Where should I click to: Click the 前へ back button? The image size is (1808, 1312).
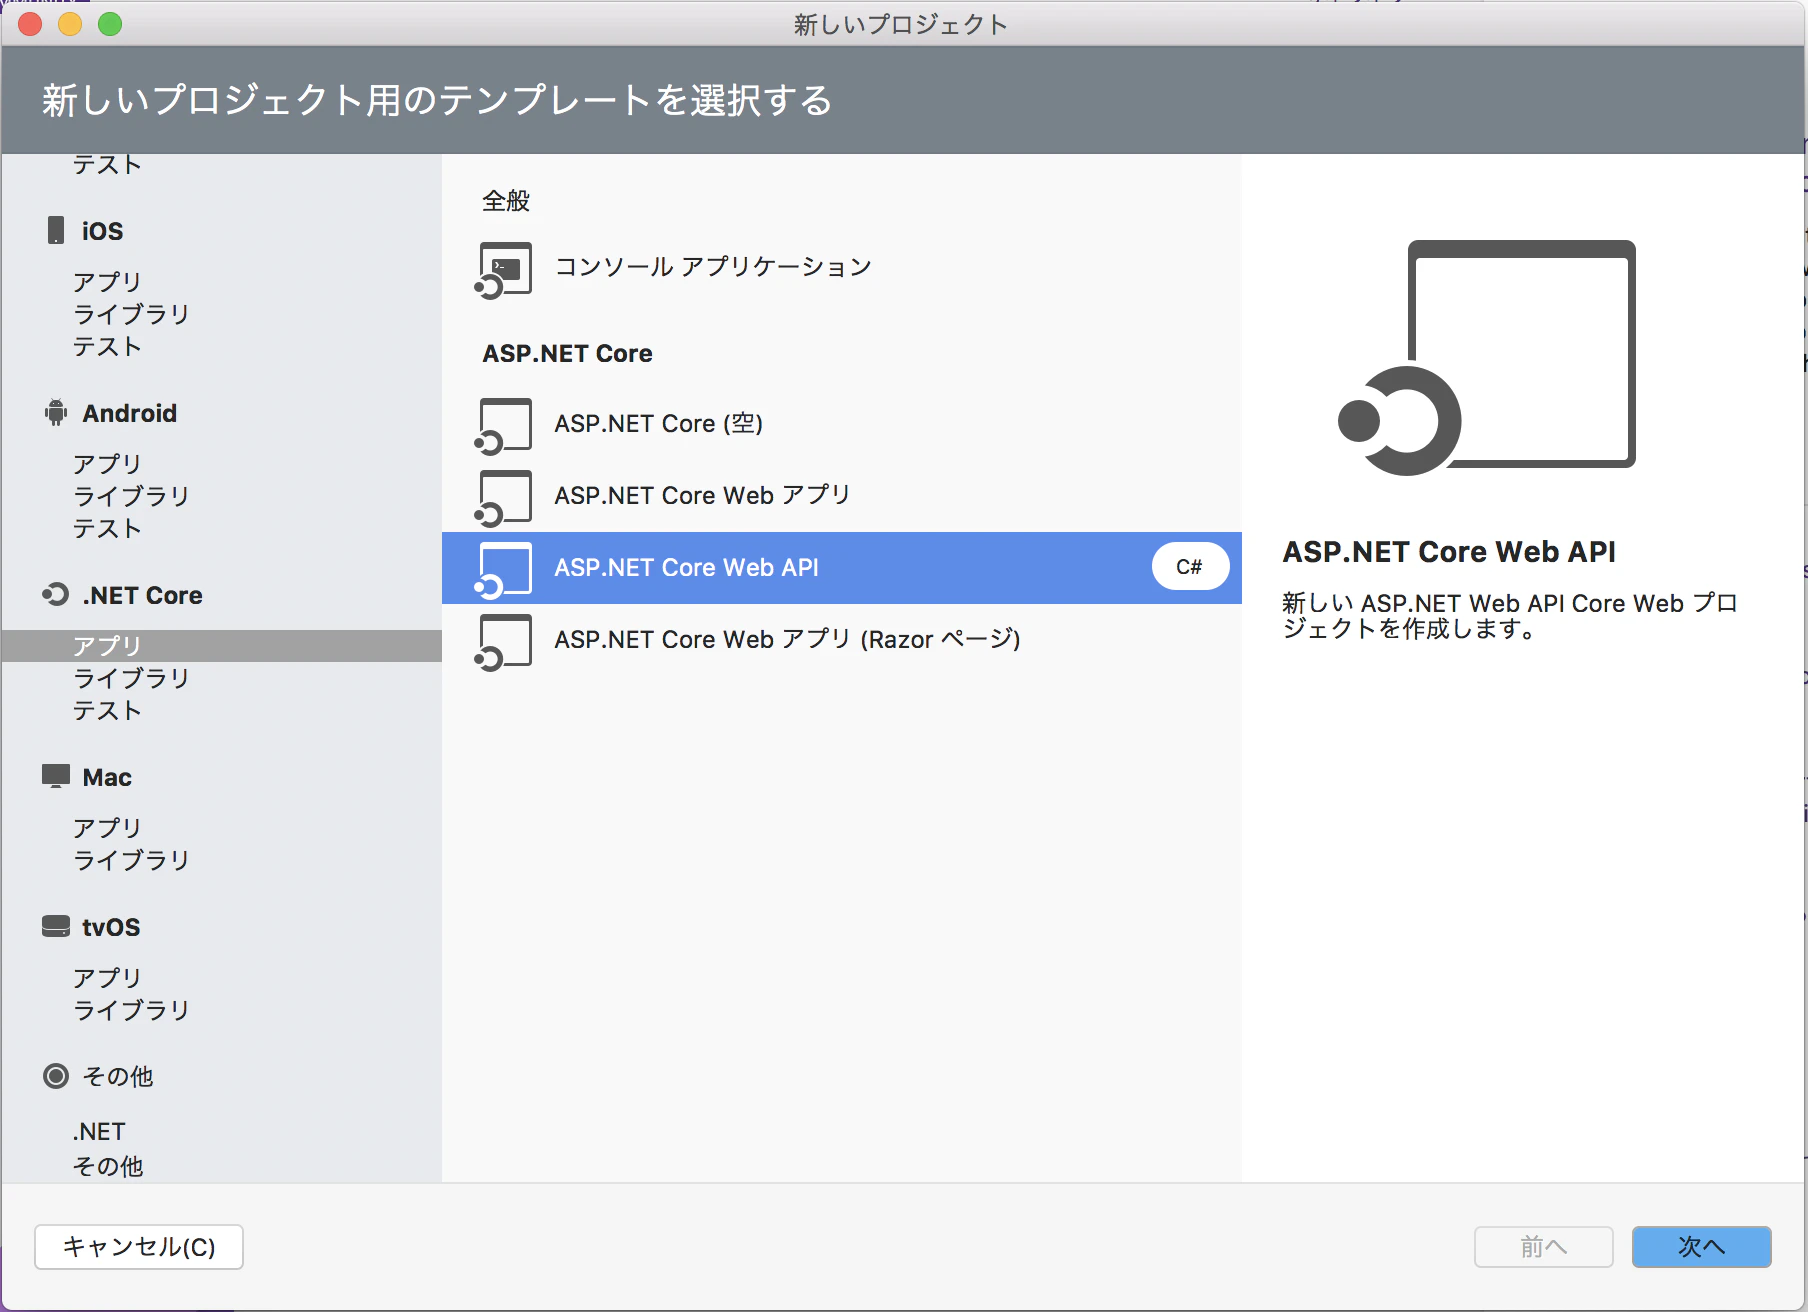[1544, 1247]
